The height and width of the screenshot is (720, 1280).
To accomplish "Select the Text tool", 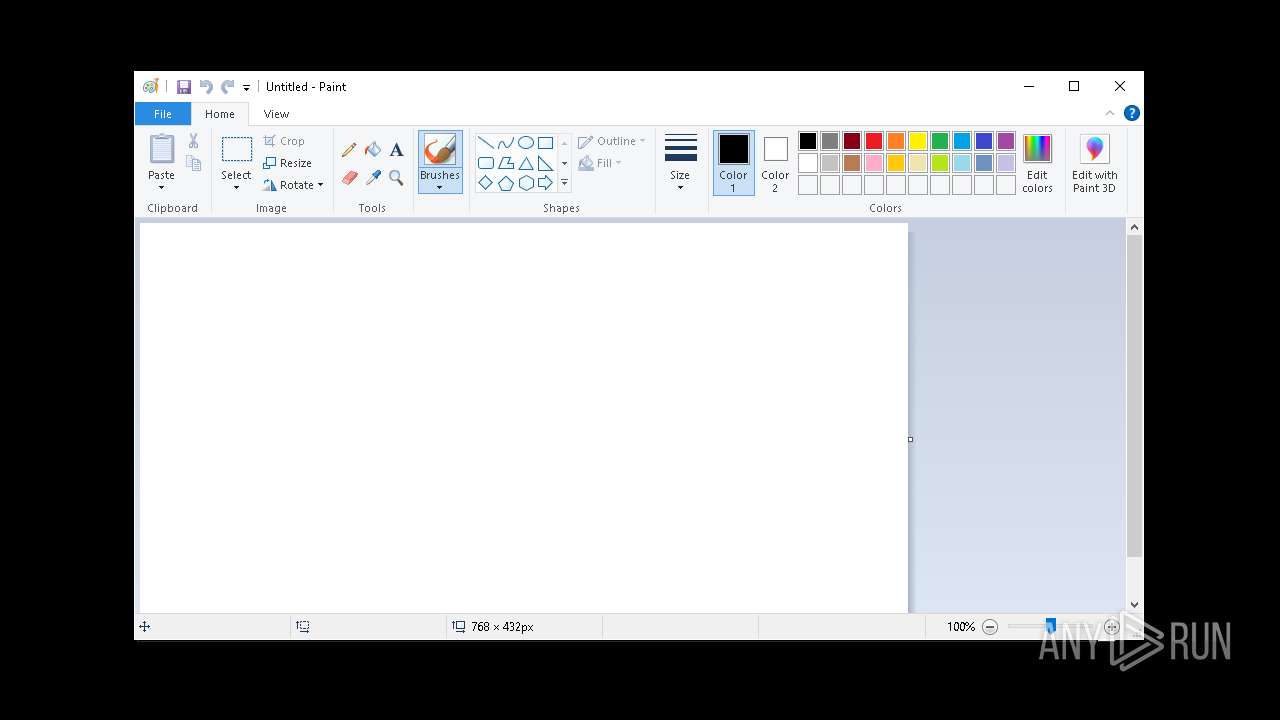I will pos(396,150).
